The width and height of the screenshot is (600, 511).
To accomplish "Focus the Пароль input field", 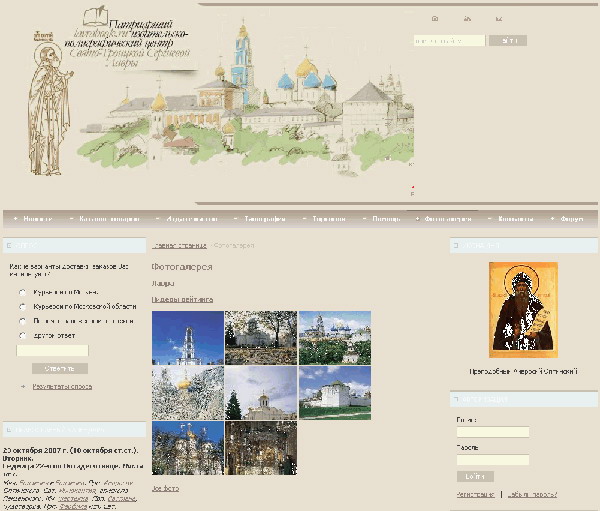I will click(493, 460).
